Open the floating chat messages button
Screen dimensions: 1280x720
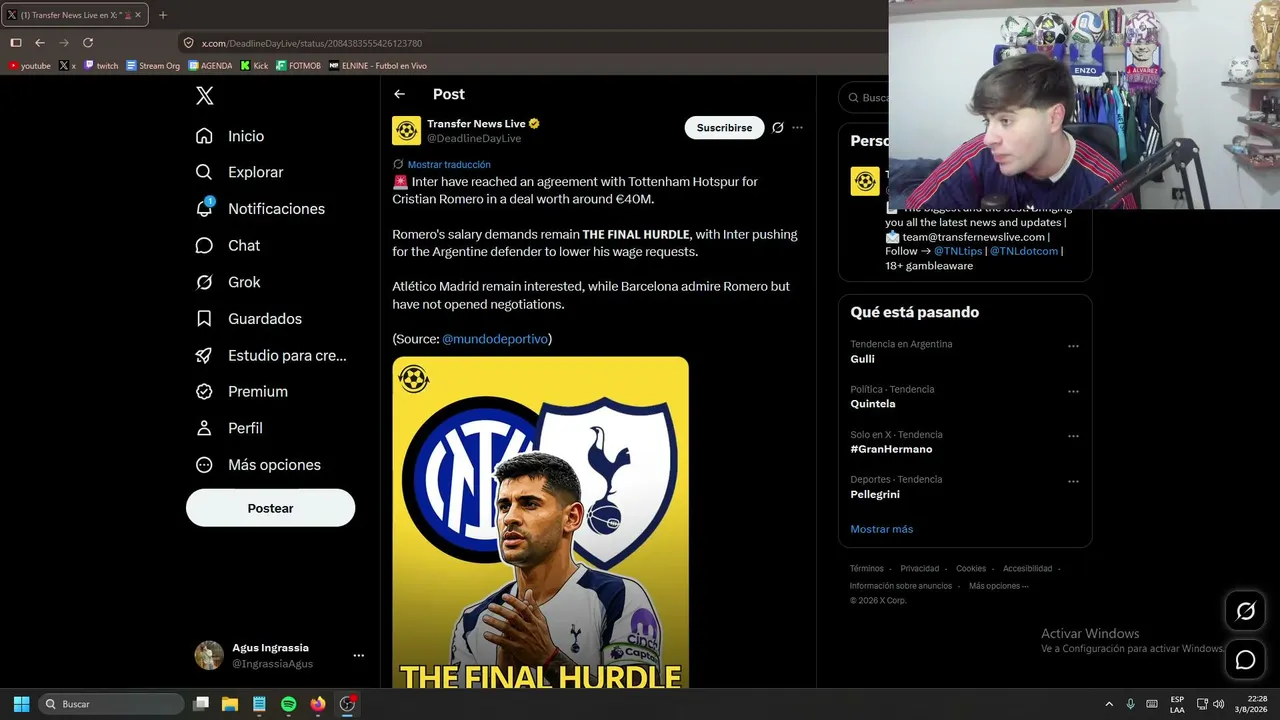(x=1245, y=660)
